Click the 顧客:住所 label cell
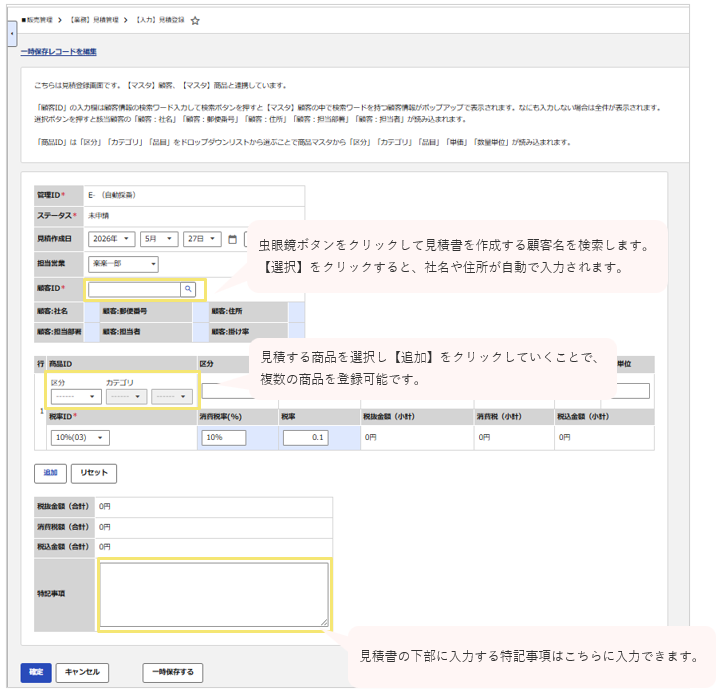The image size is (720, 697). click(x=248, y=311)
